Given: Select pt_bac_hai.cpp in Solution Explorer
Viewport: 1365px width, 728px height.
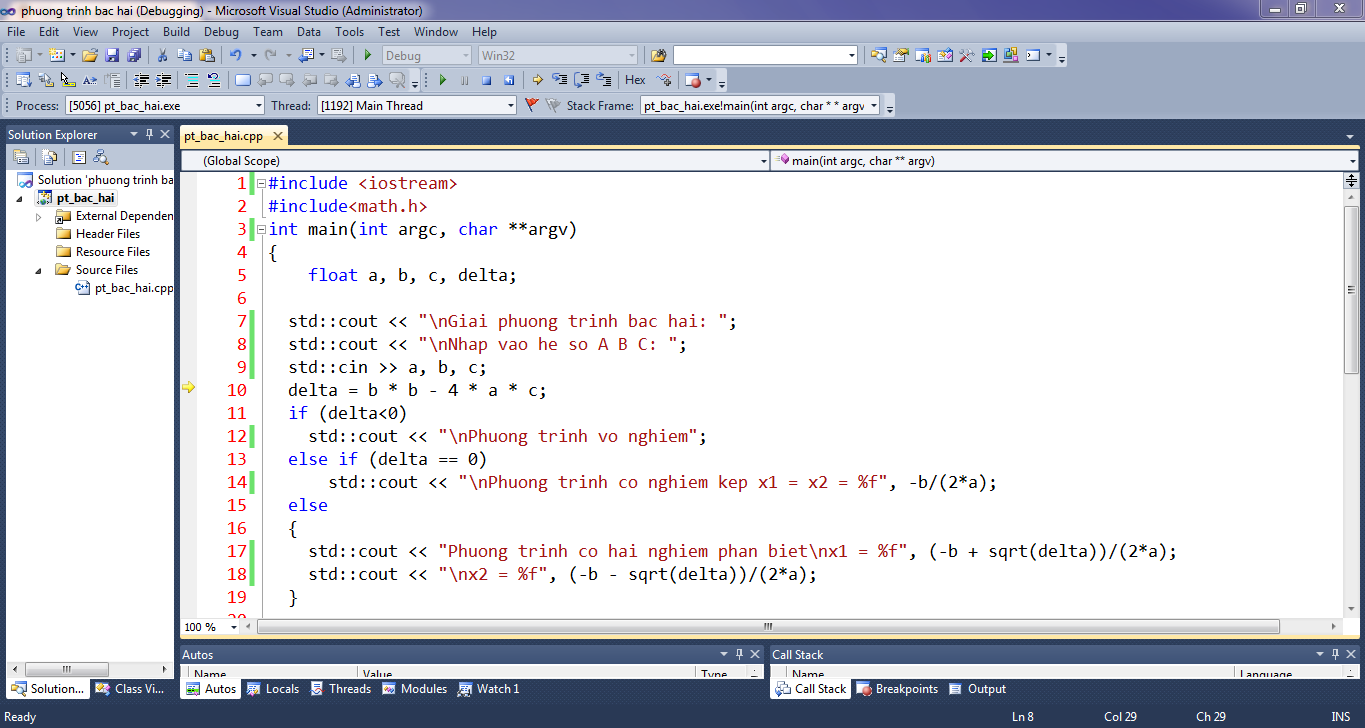Looking at the screenshot, I should click(x=133, y=288).
